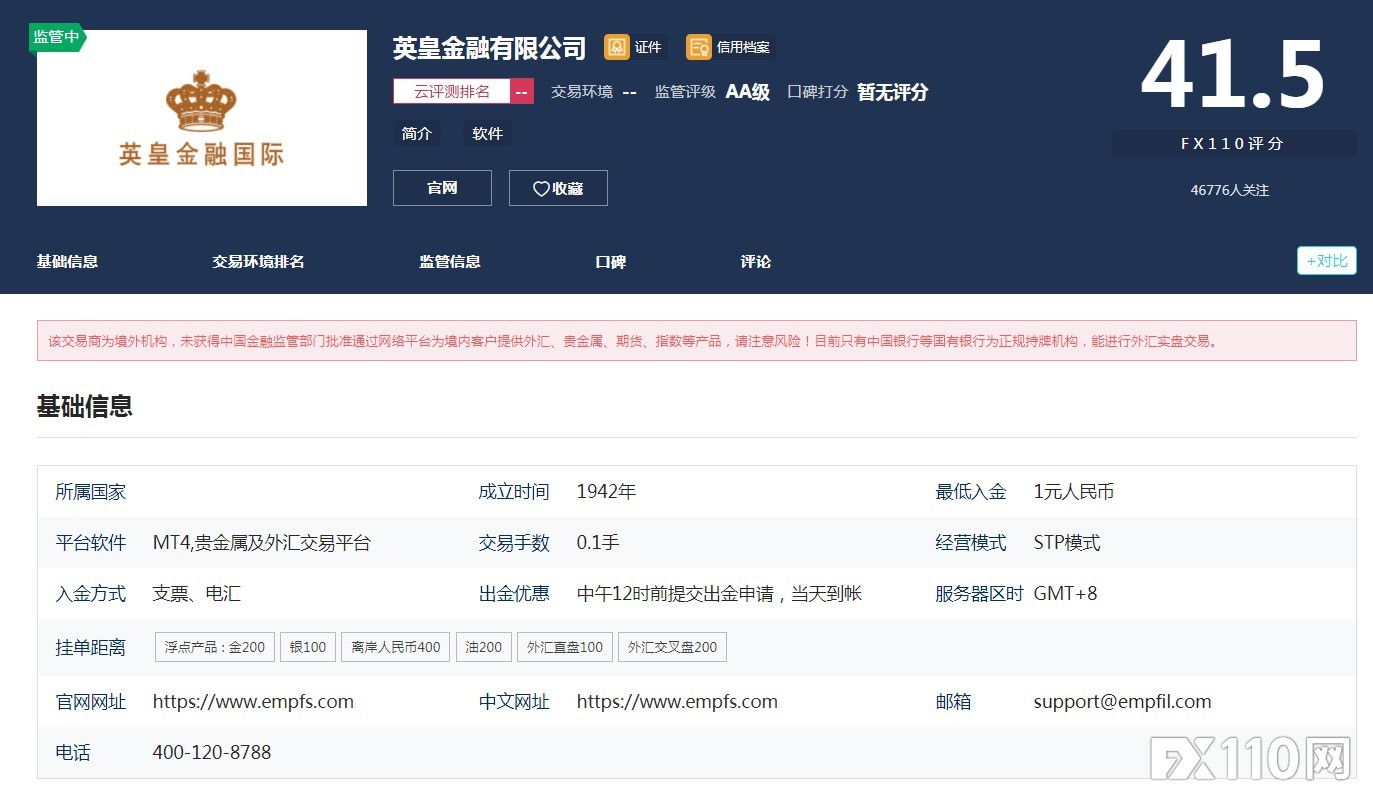Switch to 监管信息 tab
Screen dimensions: 1373x795
(x=450, y=262)
